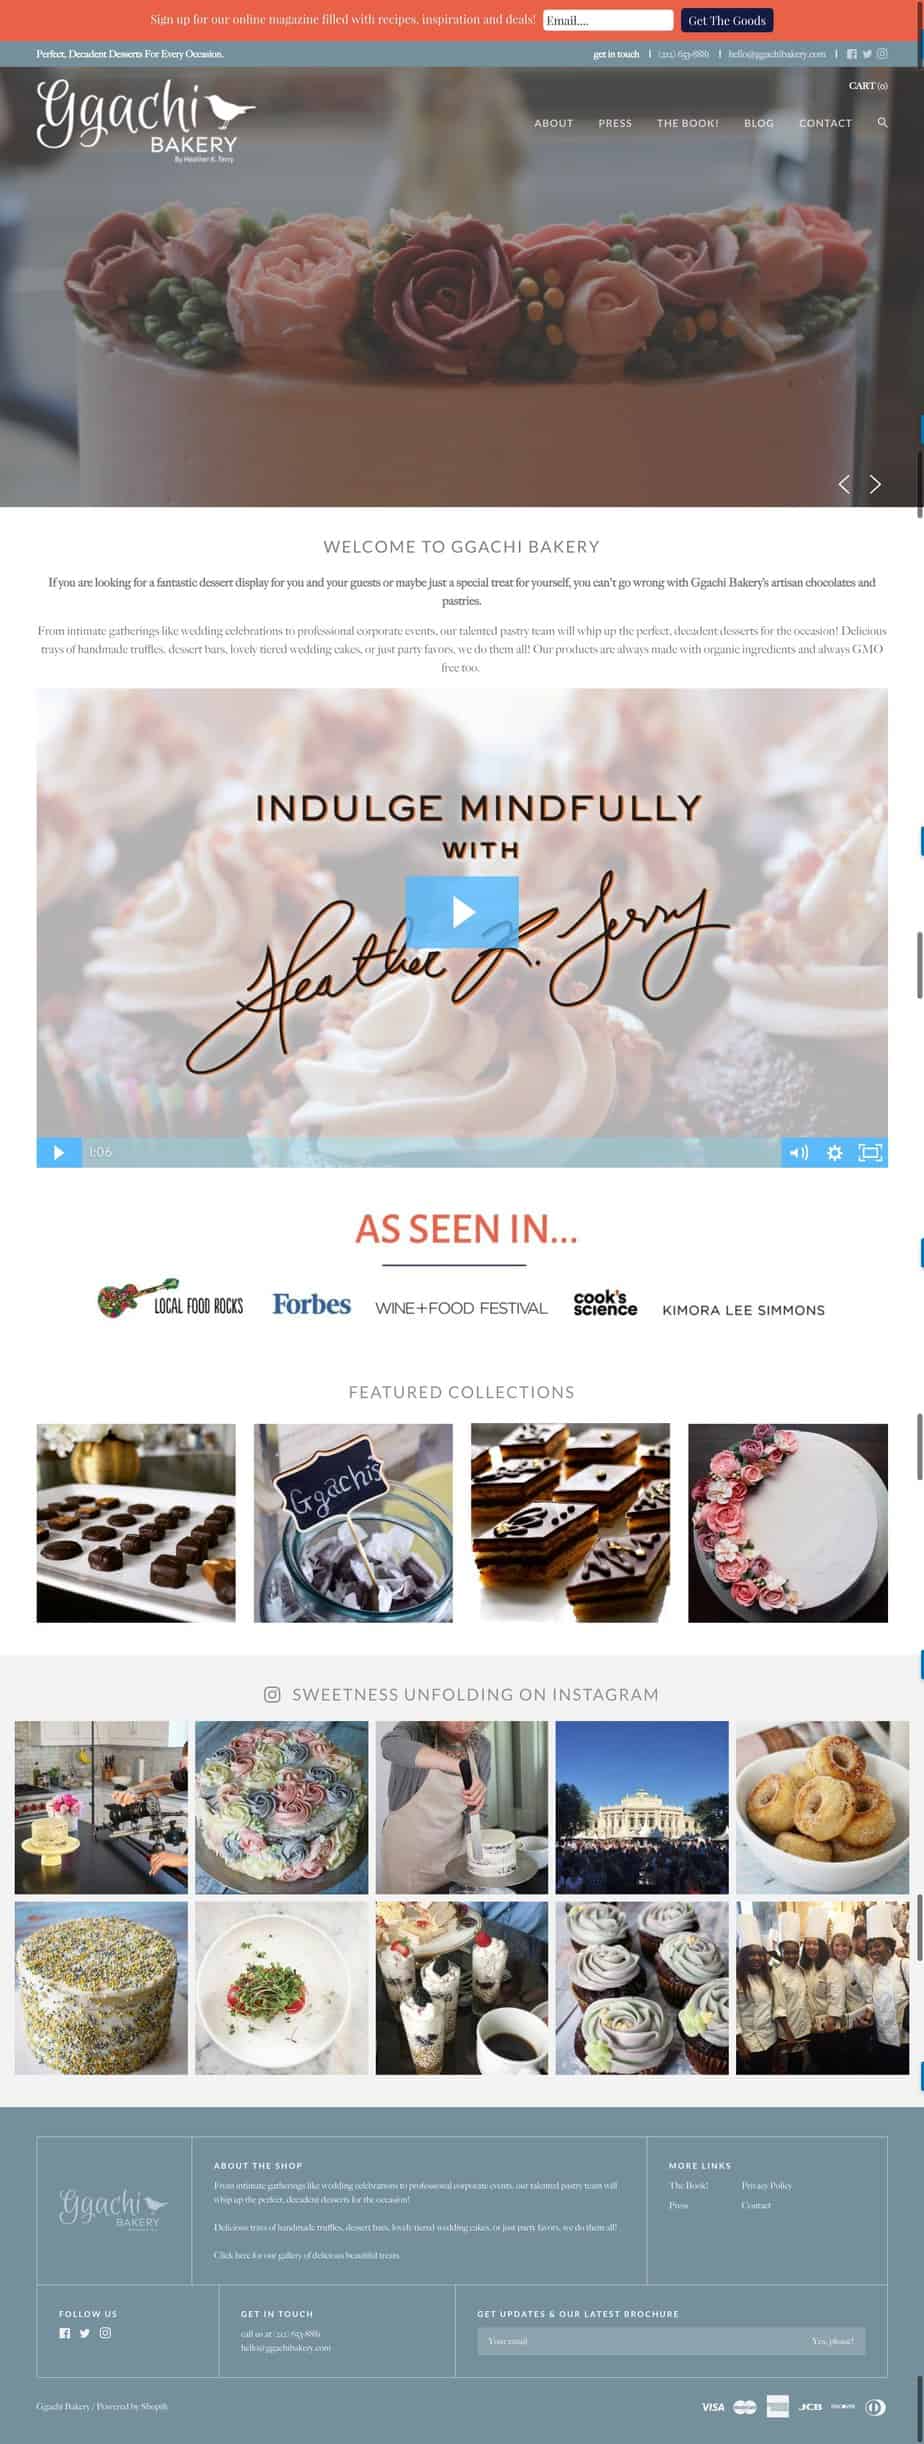Click the top banner Email input field
This screenshot has height=2444, width=924.
tap(608, 20)
